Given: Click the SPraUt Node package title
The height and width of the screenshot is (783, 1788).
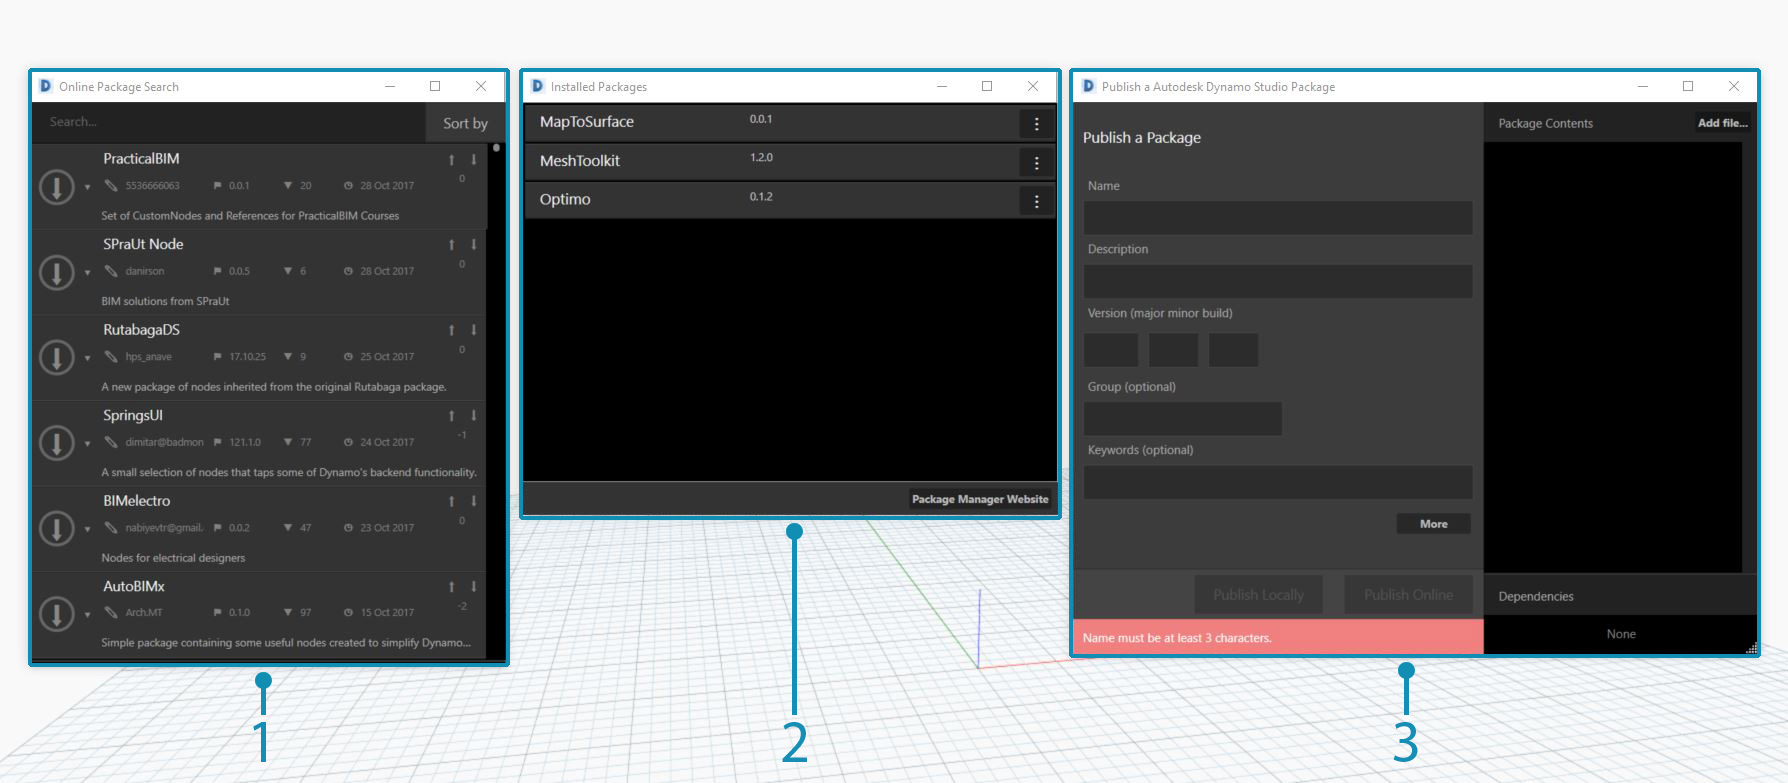Looking at the screenshot, I should pyautogui.click(x=143, y=244).
